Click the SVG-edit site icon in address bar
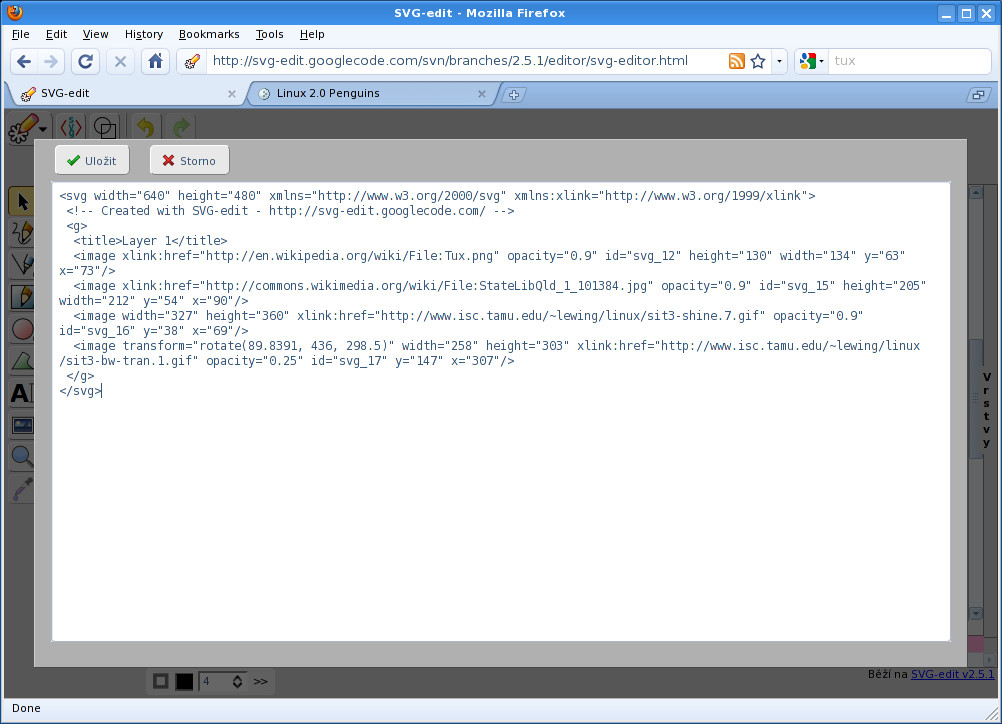 click(192, 61)
